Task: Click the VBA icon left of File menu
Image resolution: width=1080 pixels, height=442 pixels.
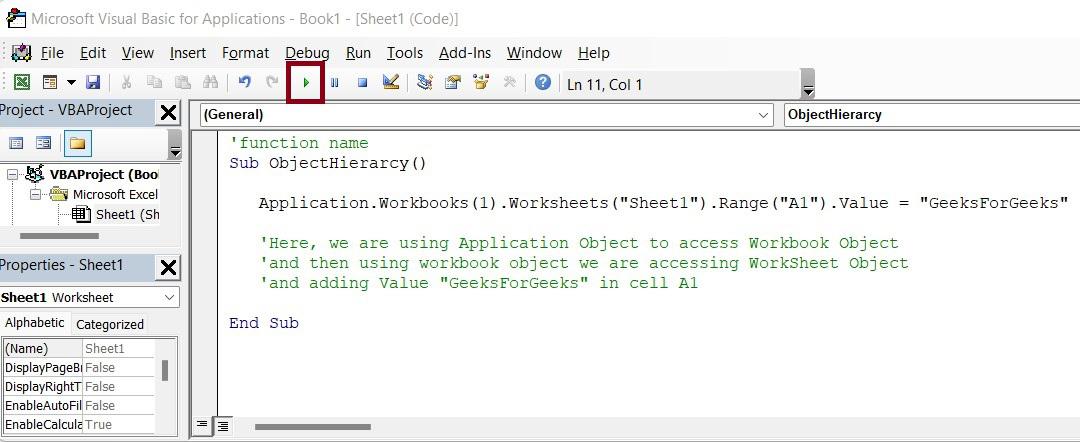Action: [21, 53]
